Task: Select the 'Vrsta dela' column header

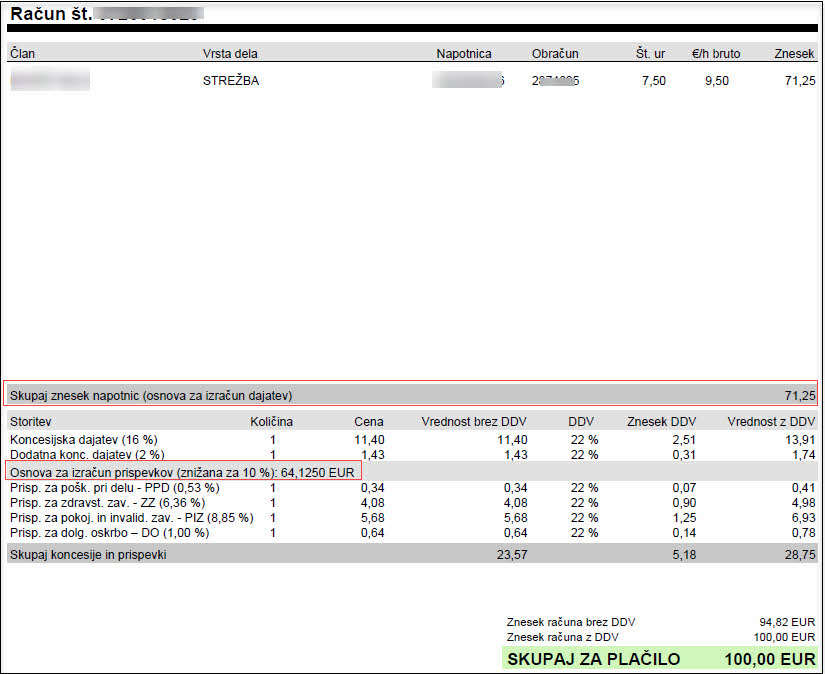Action: click(230, 54)
